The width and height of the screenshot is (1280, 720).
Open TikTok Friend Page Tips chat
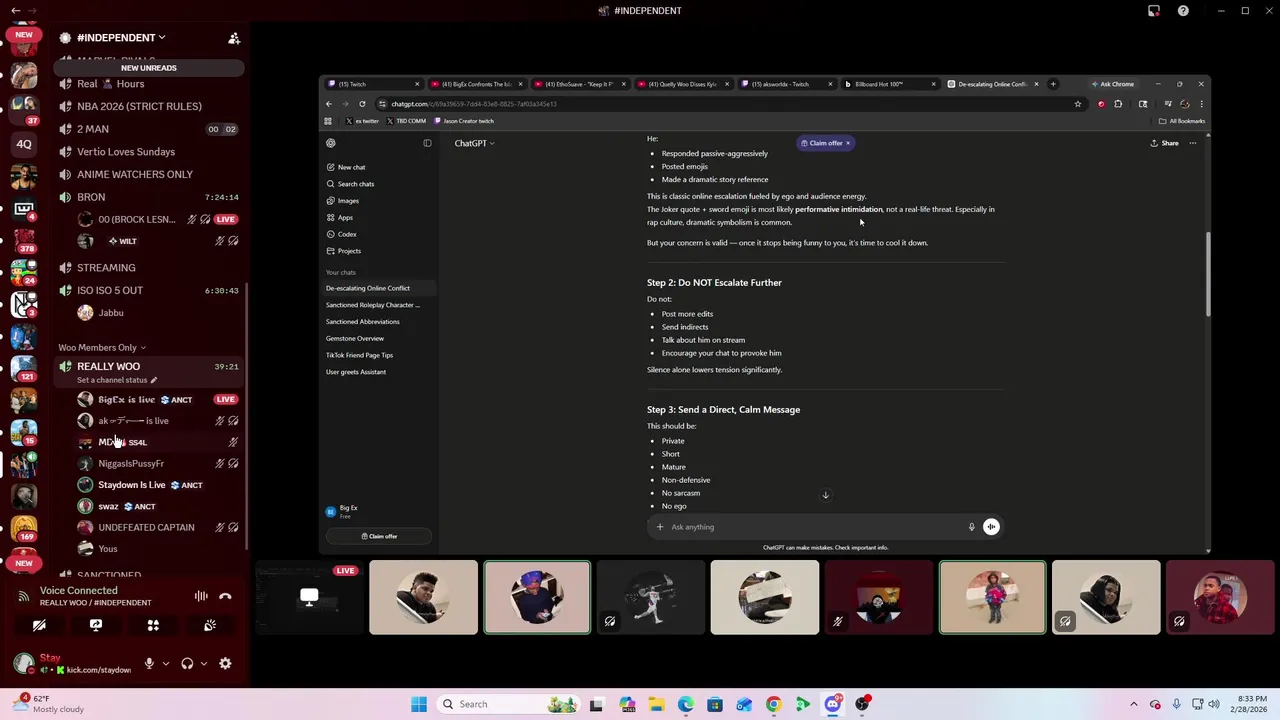359,355
